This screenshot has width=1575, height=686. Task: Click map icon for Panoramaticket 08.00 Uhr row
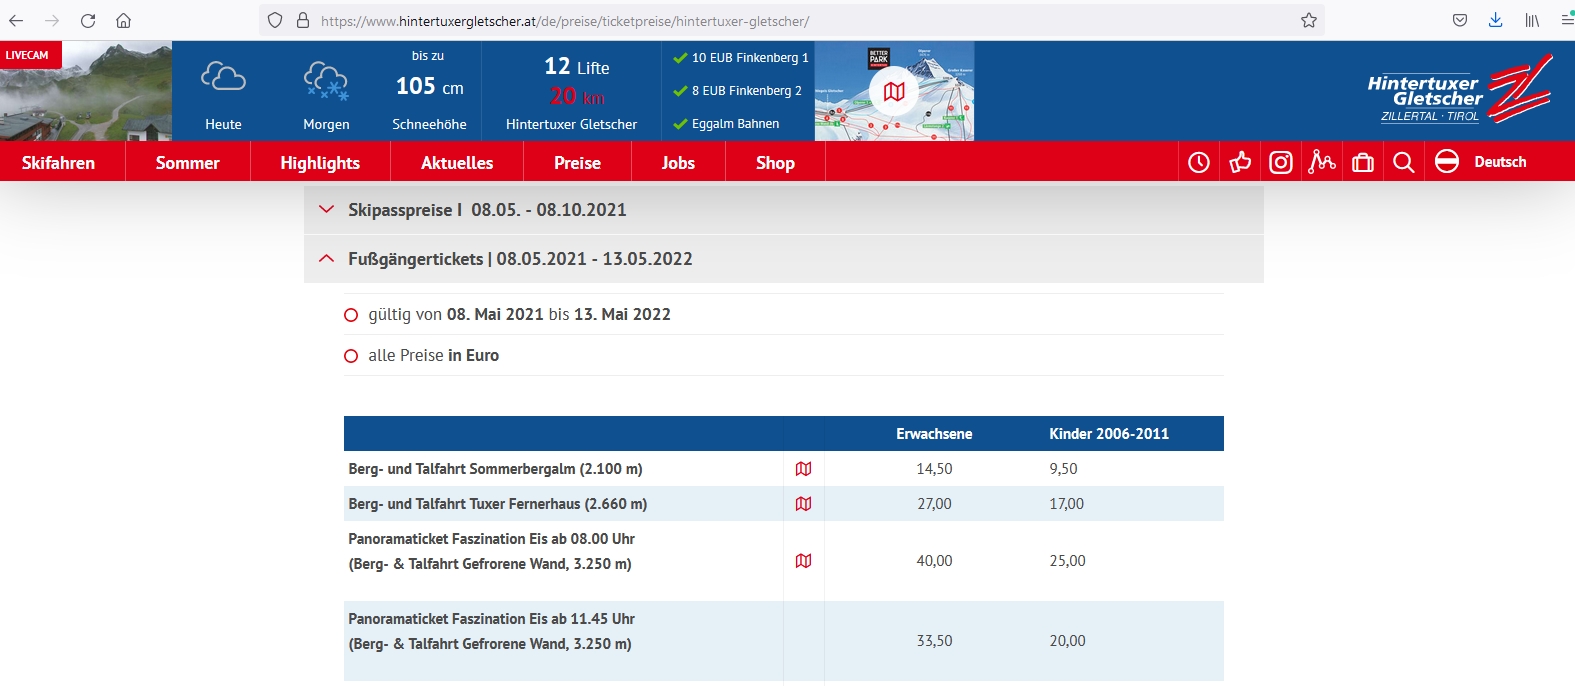[803, 561]
